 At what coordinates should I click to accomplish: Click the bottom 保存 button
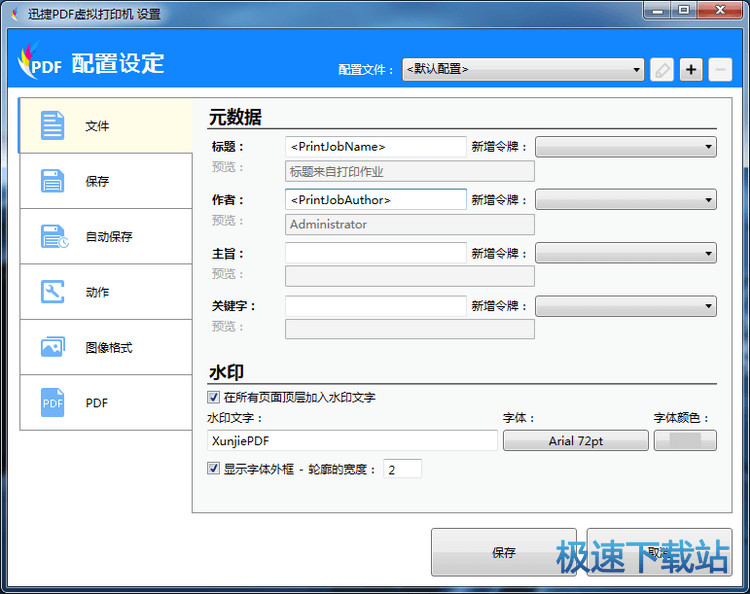(504, 552)
